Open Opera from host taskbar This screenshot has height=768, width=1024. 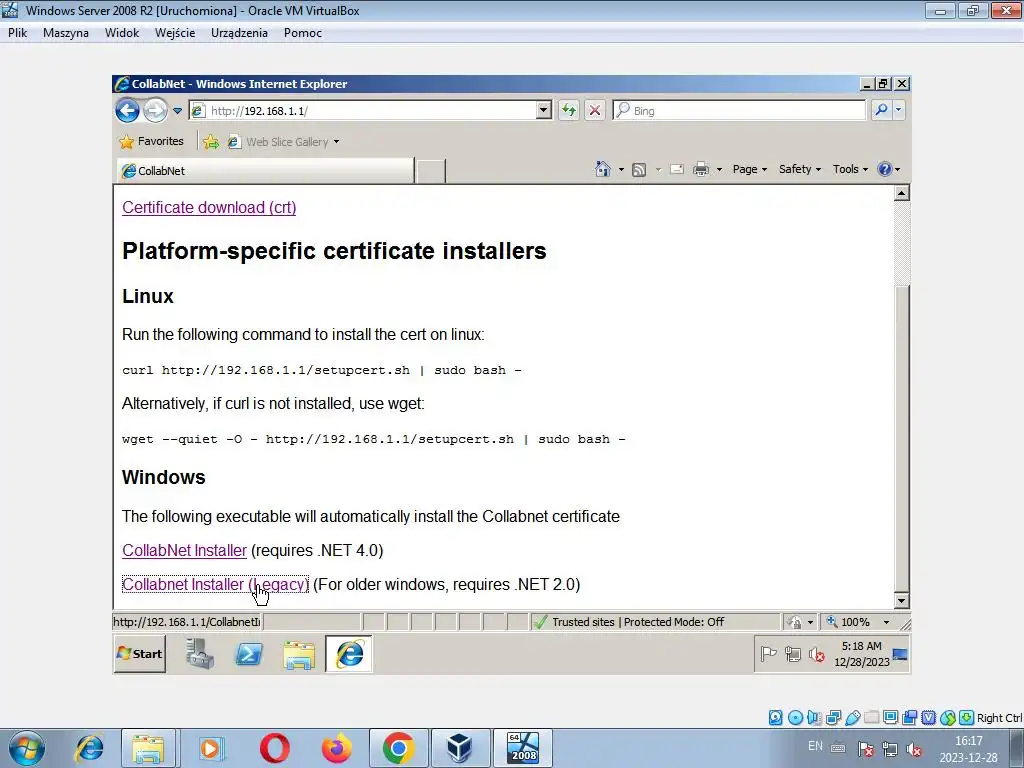pos(275,748)
